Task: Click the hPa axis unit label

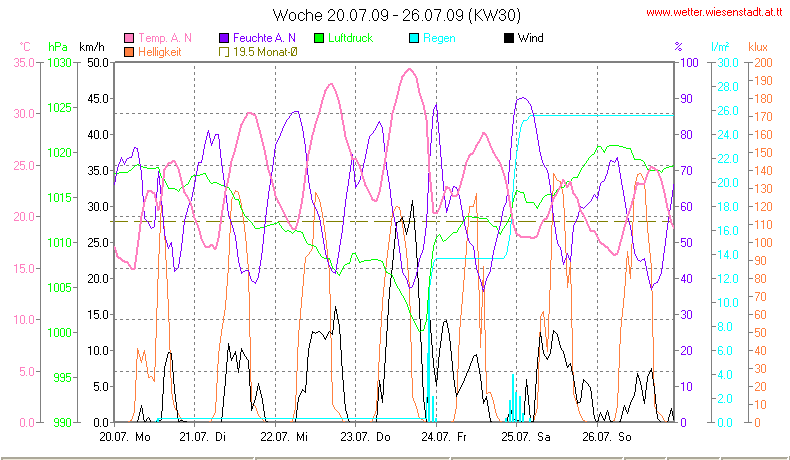Action: click(x=57, y=47)
